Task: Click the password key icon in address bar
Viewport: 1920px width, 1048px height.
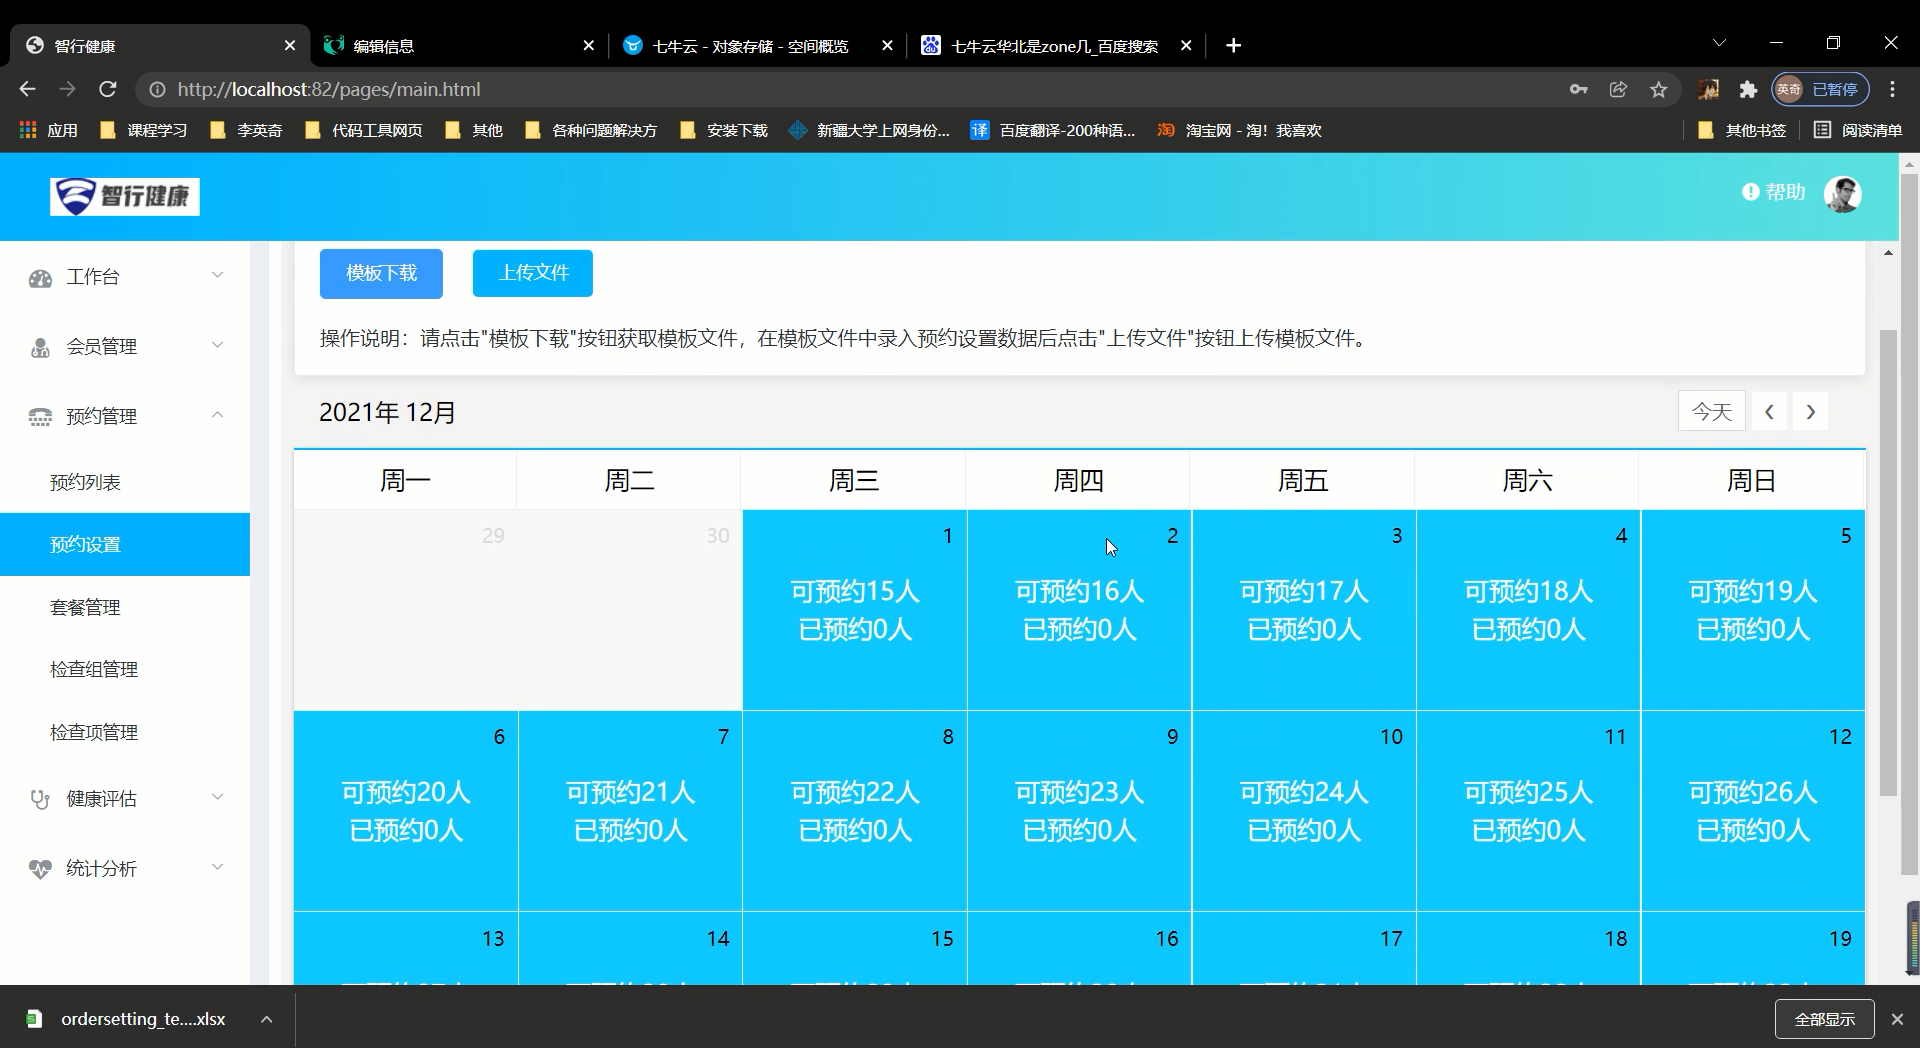Action: click(x=1578, y=89)
